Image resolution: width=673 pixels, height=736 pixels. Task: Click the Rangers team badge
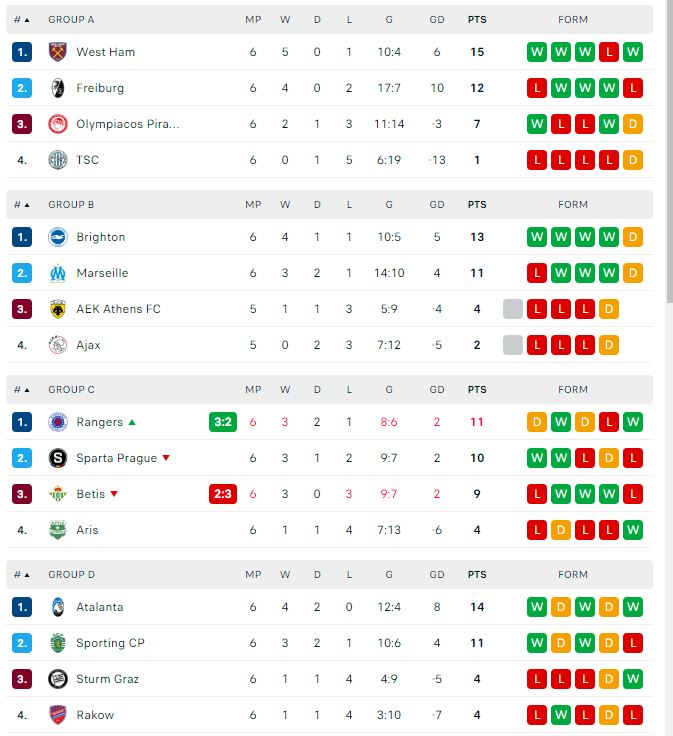(57, 422)
